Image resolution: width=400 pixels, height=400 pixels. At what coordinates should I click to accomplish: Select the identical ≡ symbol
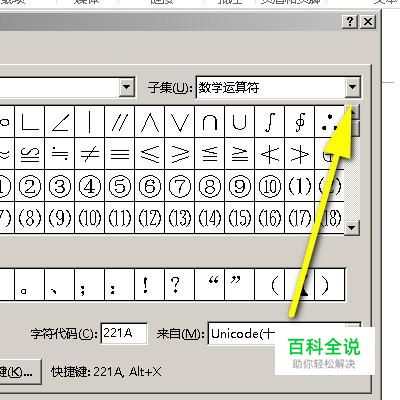[120, 154]
